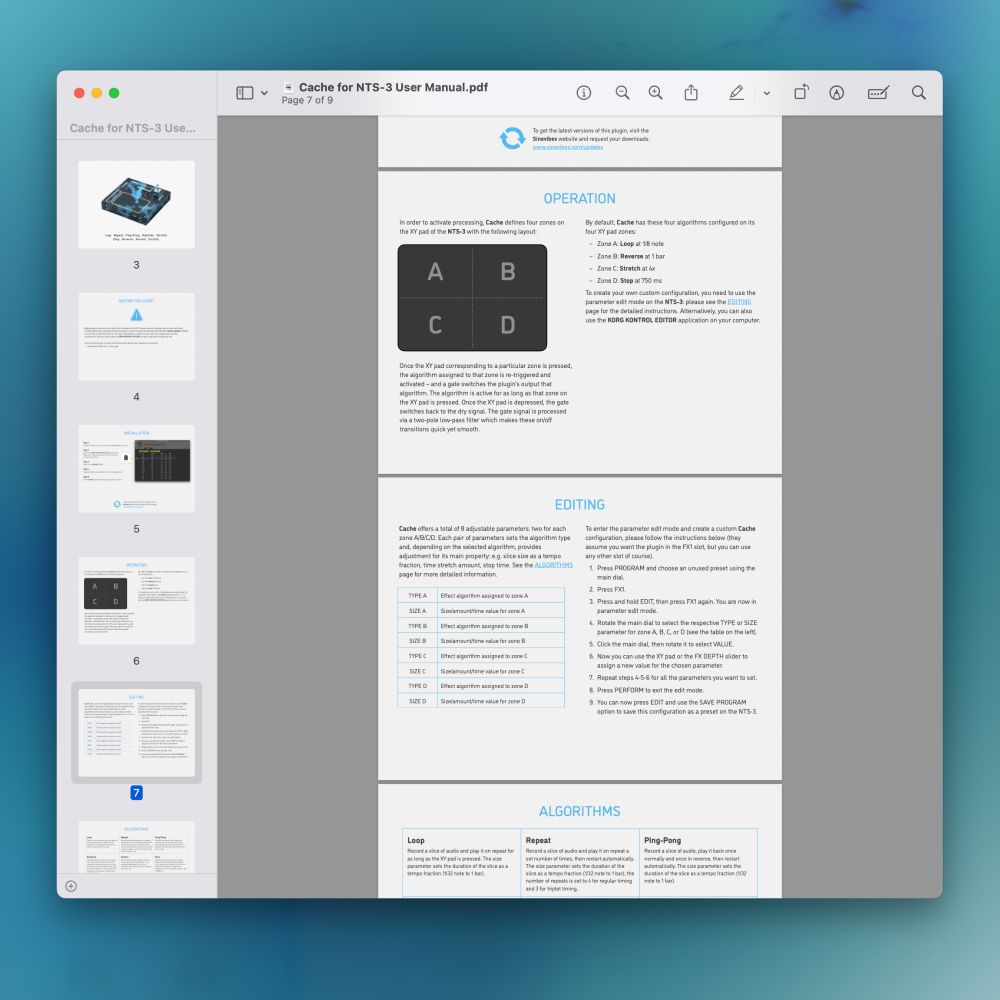Click 'Press PERFORM to exit the edit mode.'

650,690
